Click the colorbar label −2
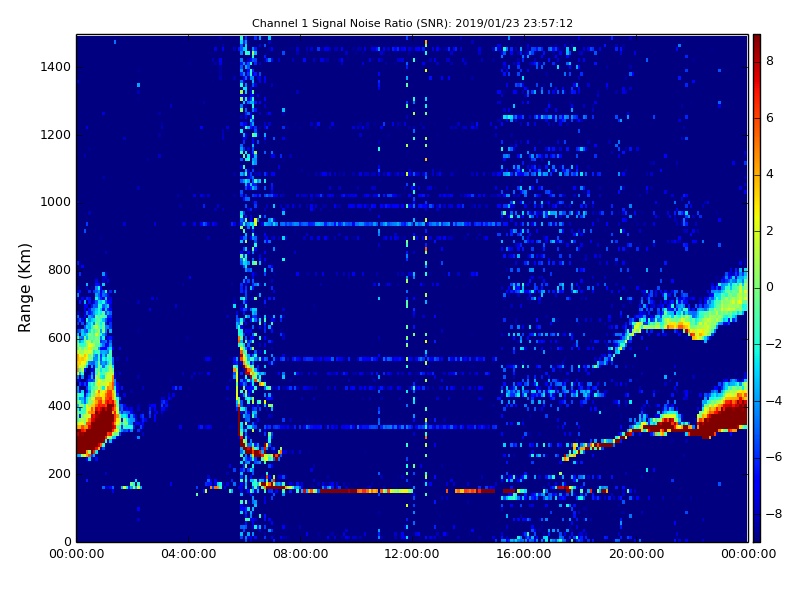 [773, 344]
